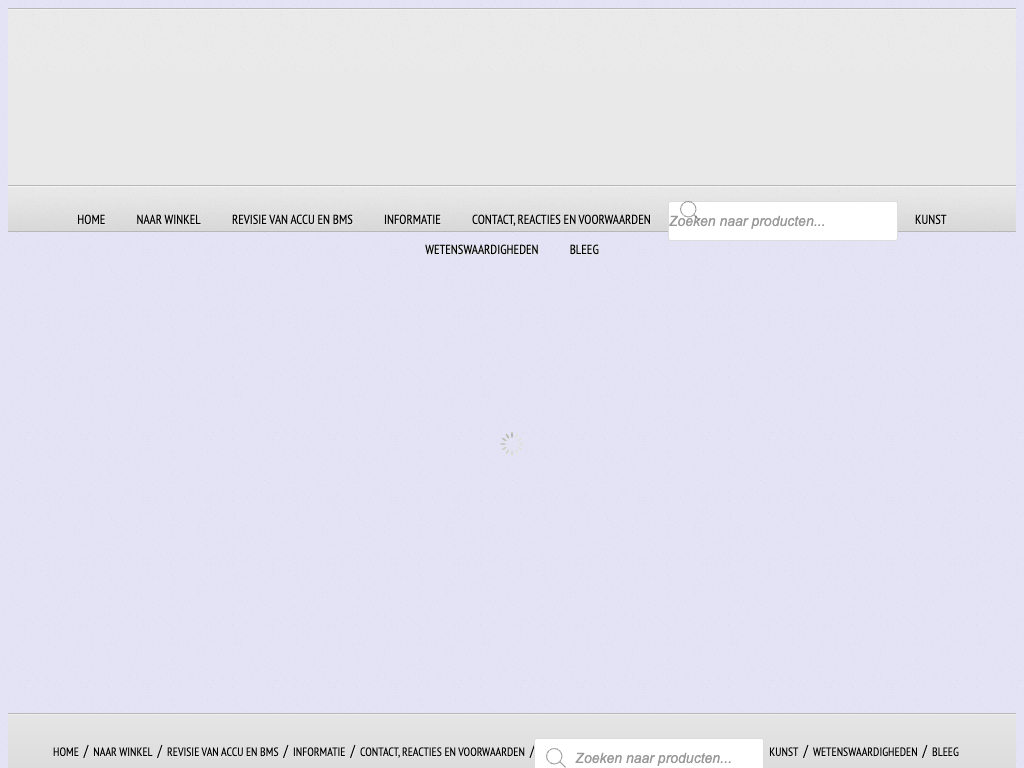Click the footer HOME link
1024x768 pixels.
point(65,752)
